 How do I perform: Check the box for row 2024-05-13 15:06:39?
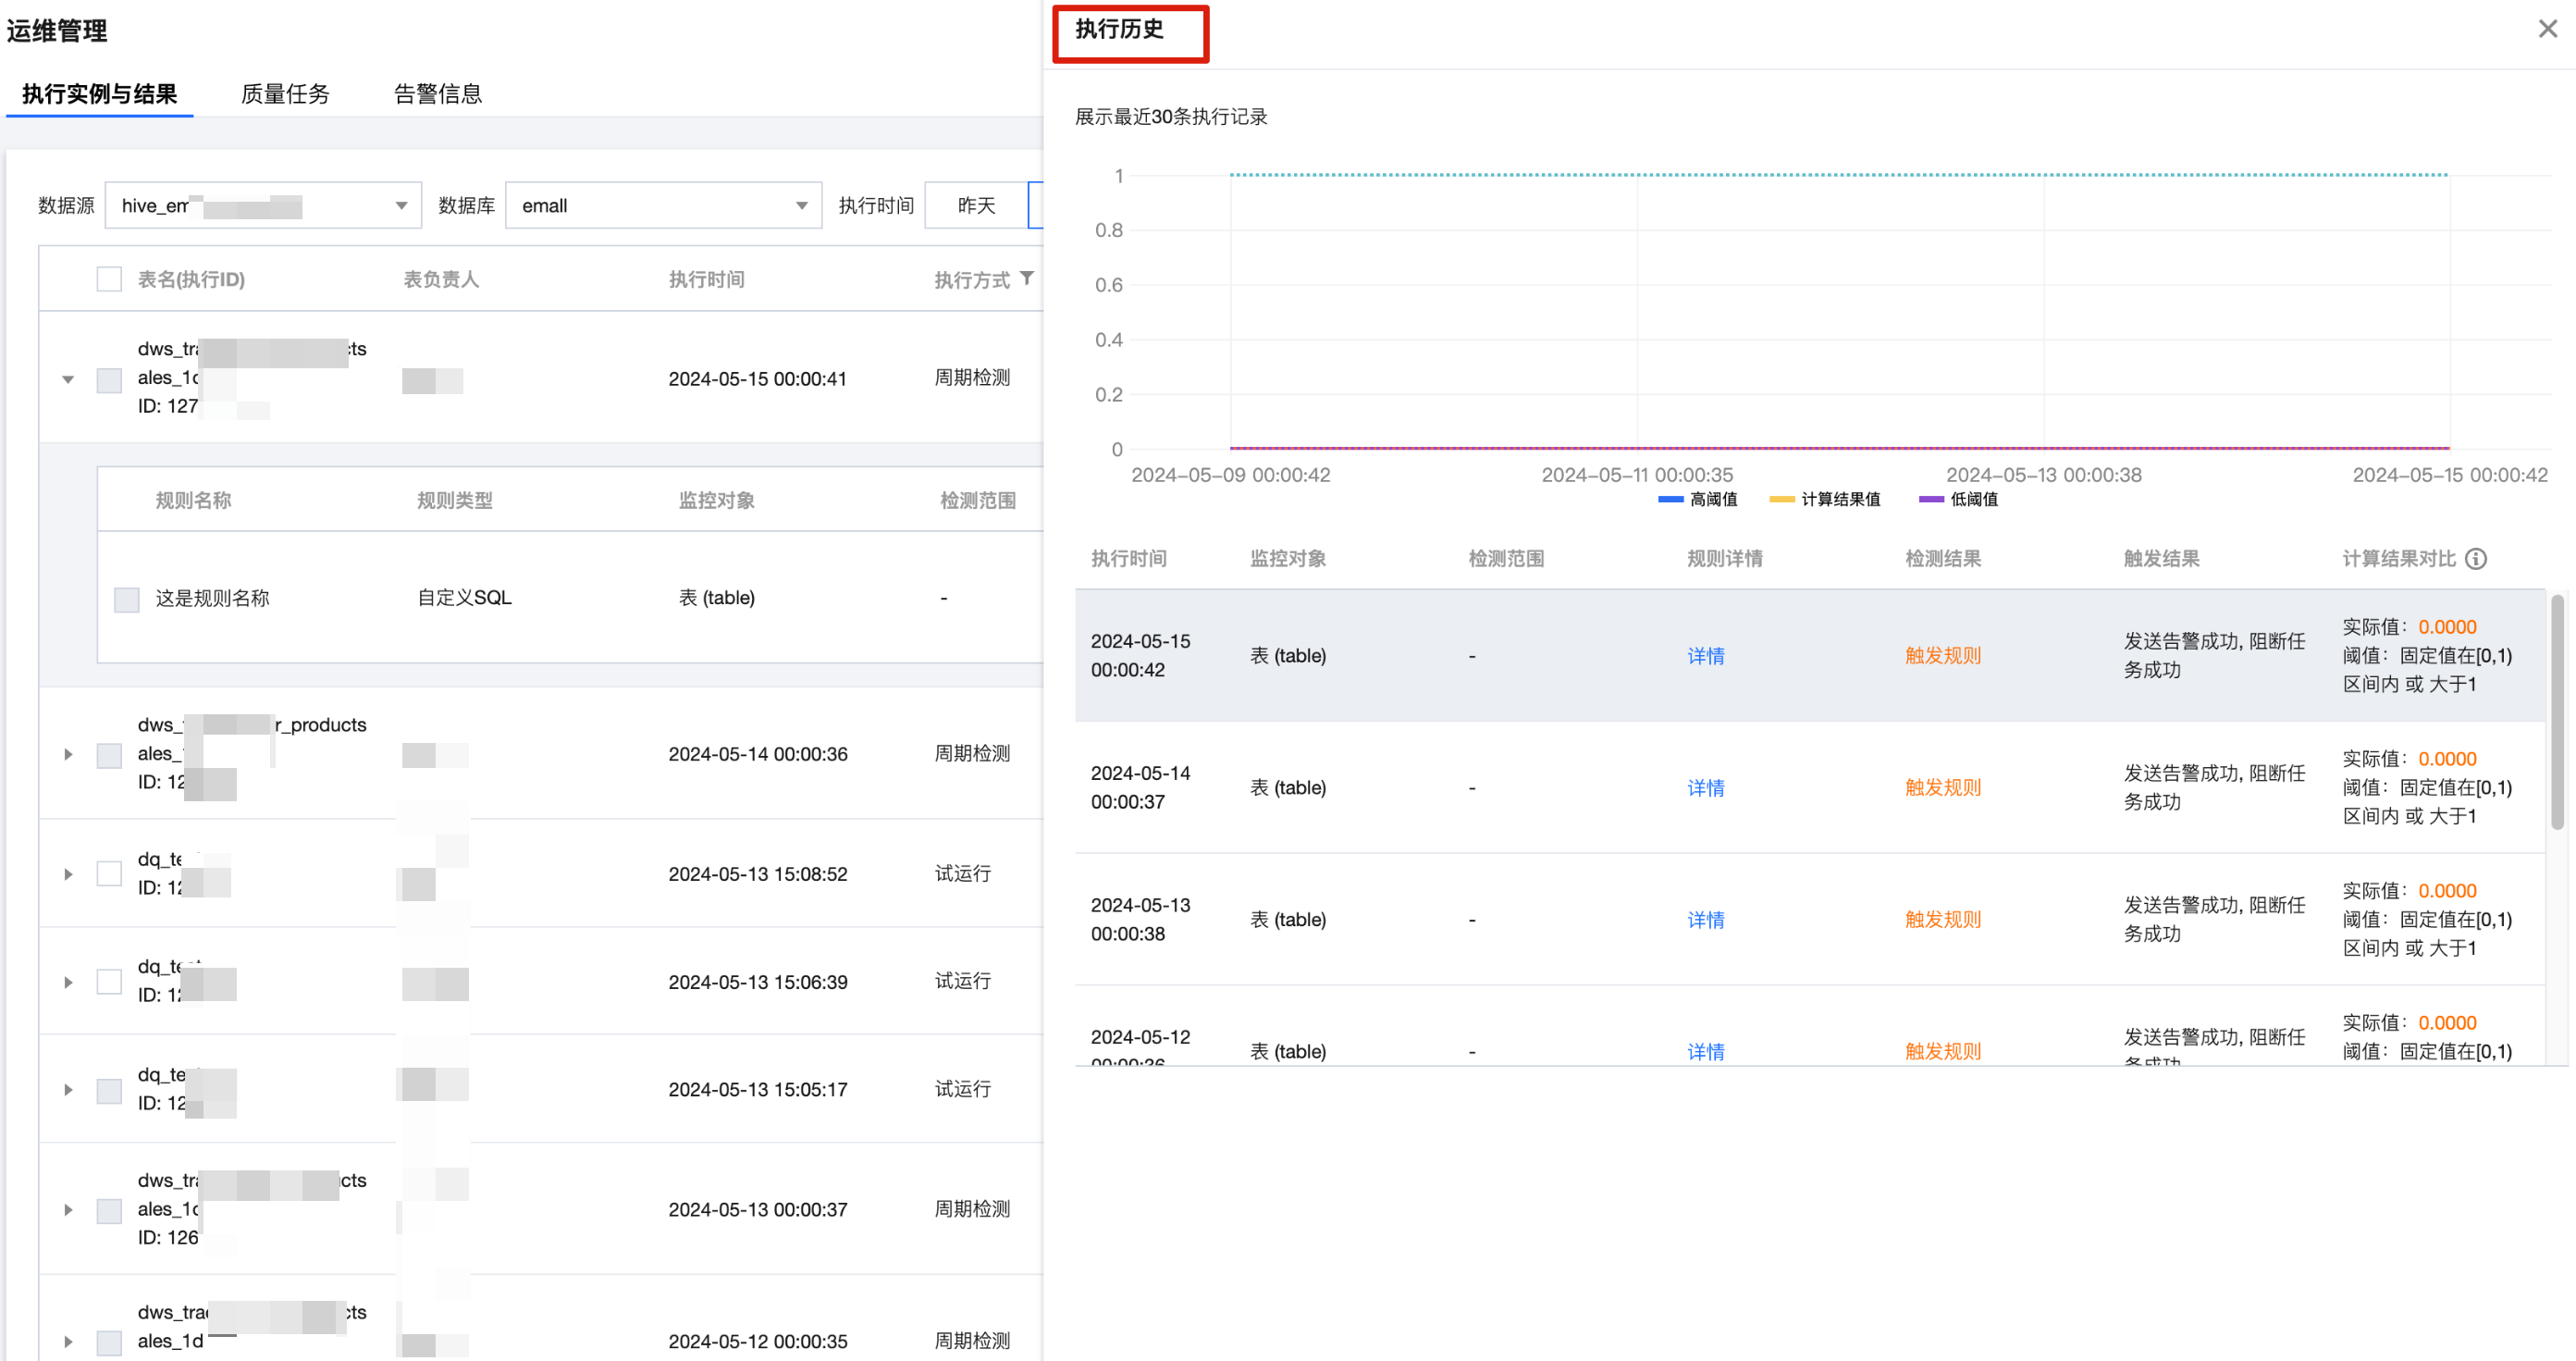(x=109, y=982)
